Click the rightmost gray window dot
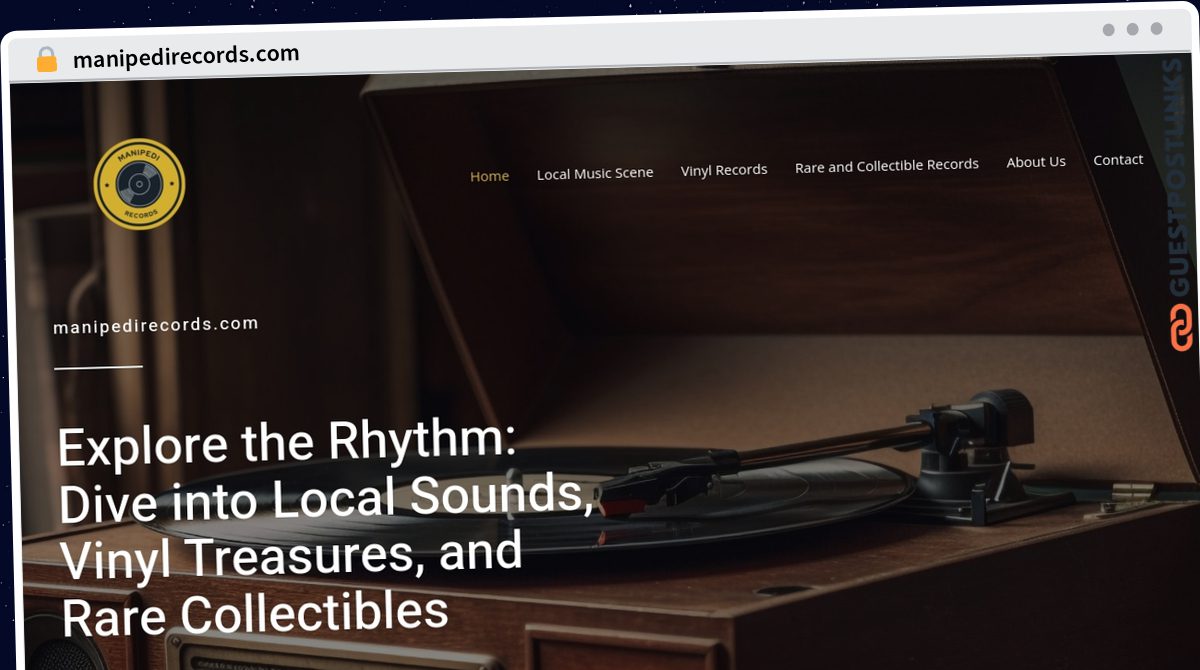1200x670 pixels. pyautogui.click(x=1156, y=29)
